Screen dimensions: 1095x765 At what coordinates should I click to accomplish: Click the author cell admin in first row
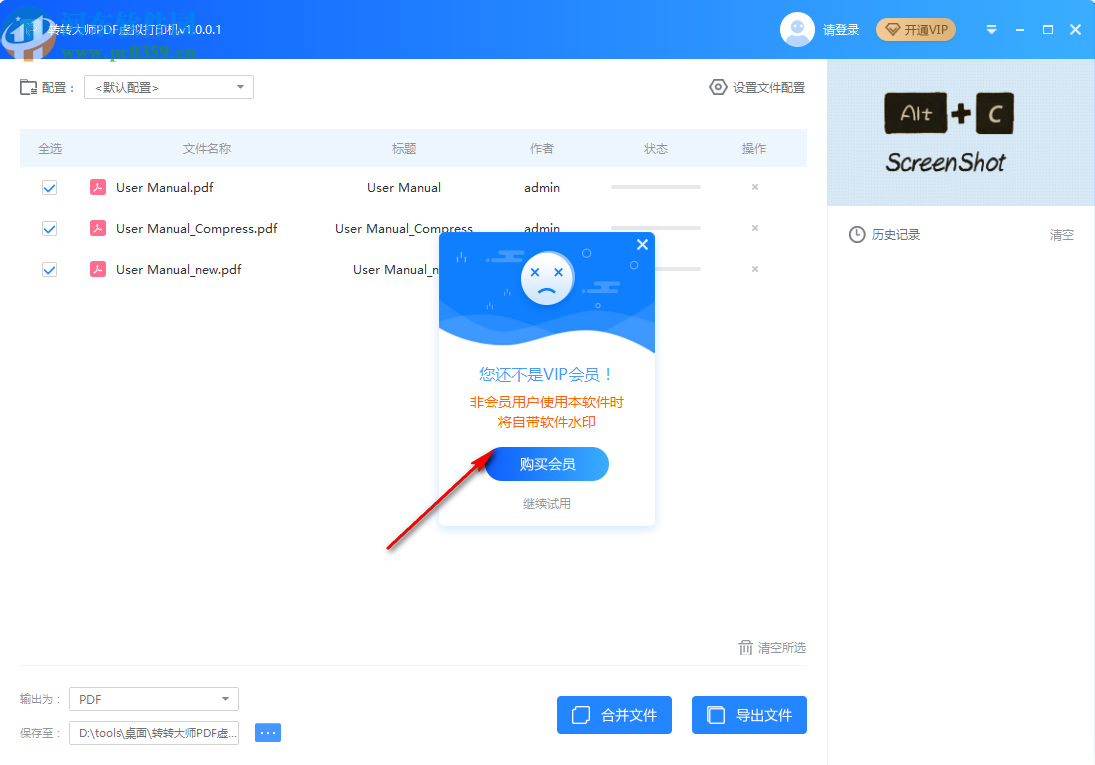tap(542, 187)
